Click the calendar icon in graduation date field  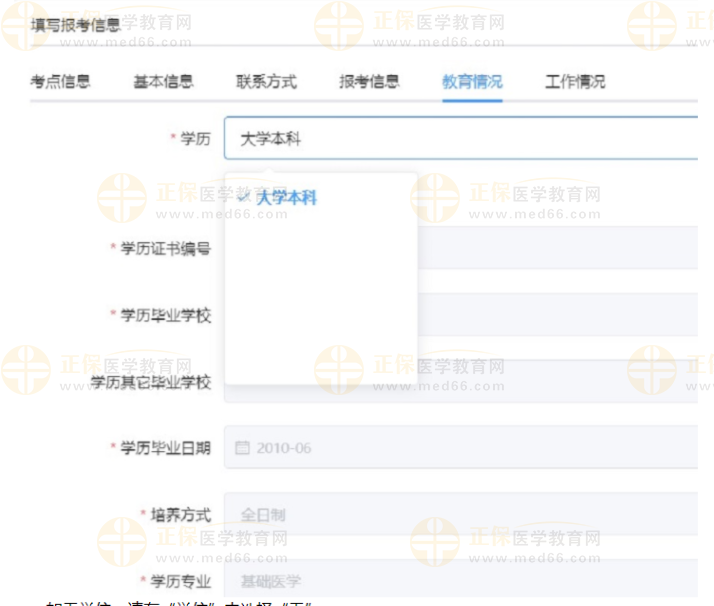coord(242,448)
